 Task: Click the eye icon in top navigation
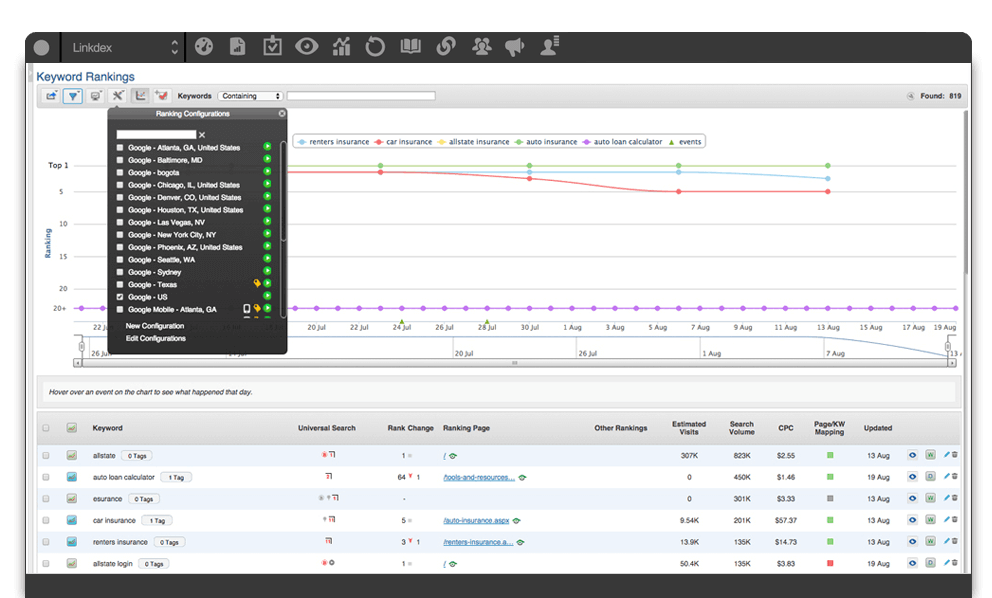tap(306, 46)
